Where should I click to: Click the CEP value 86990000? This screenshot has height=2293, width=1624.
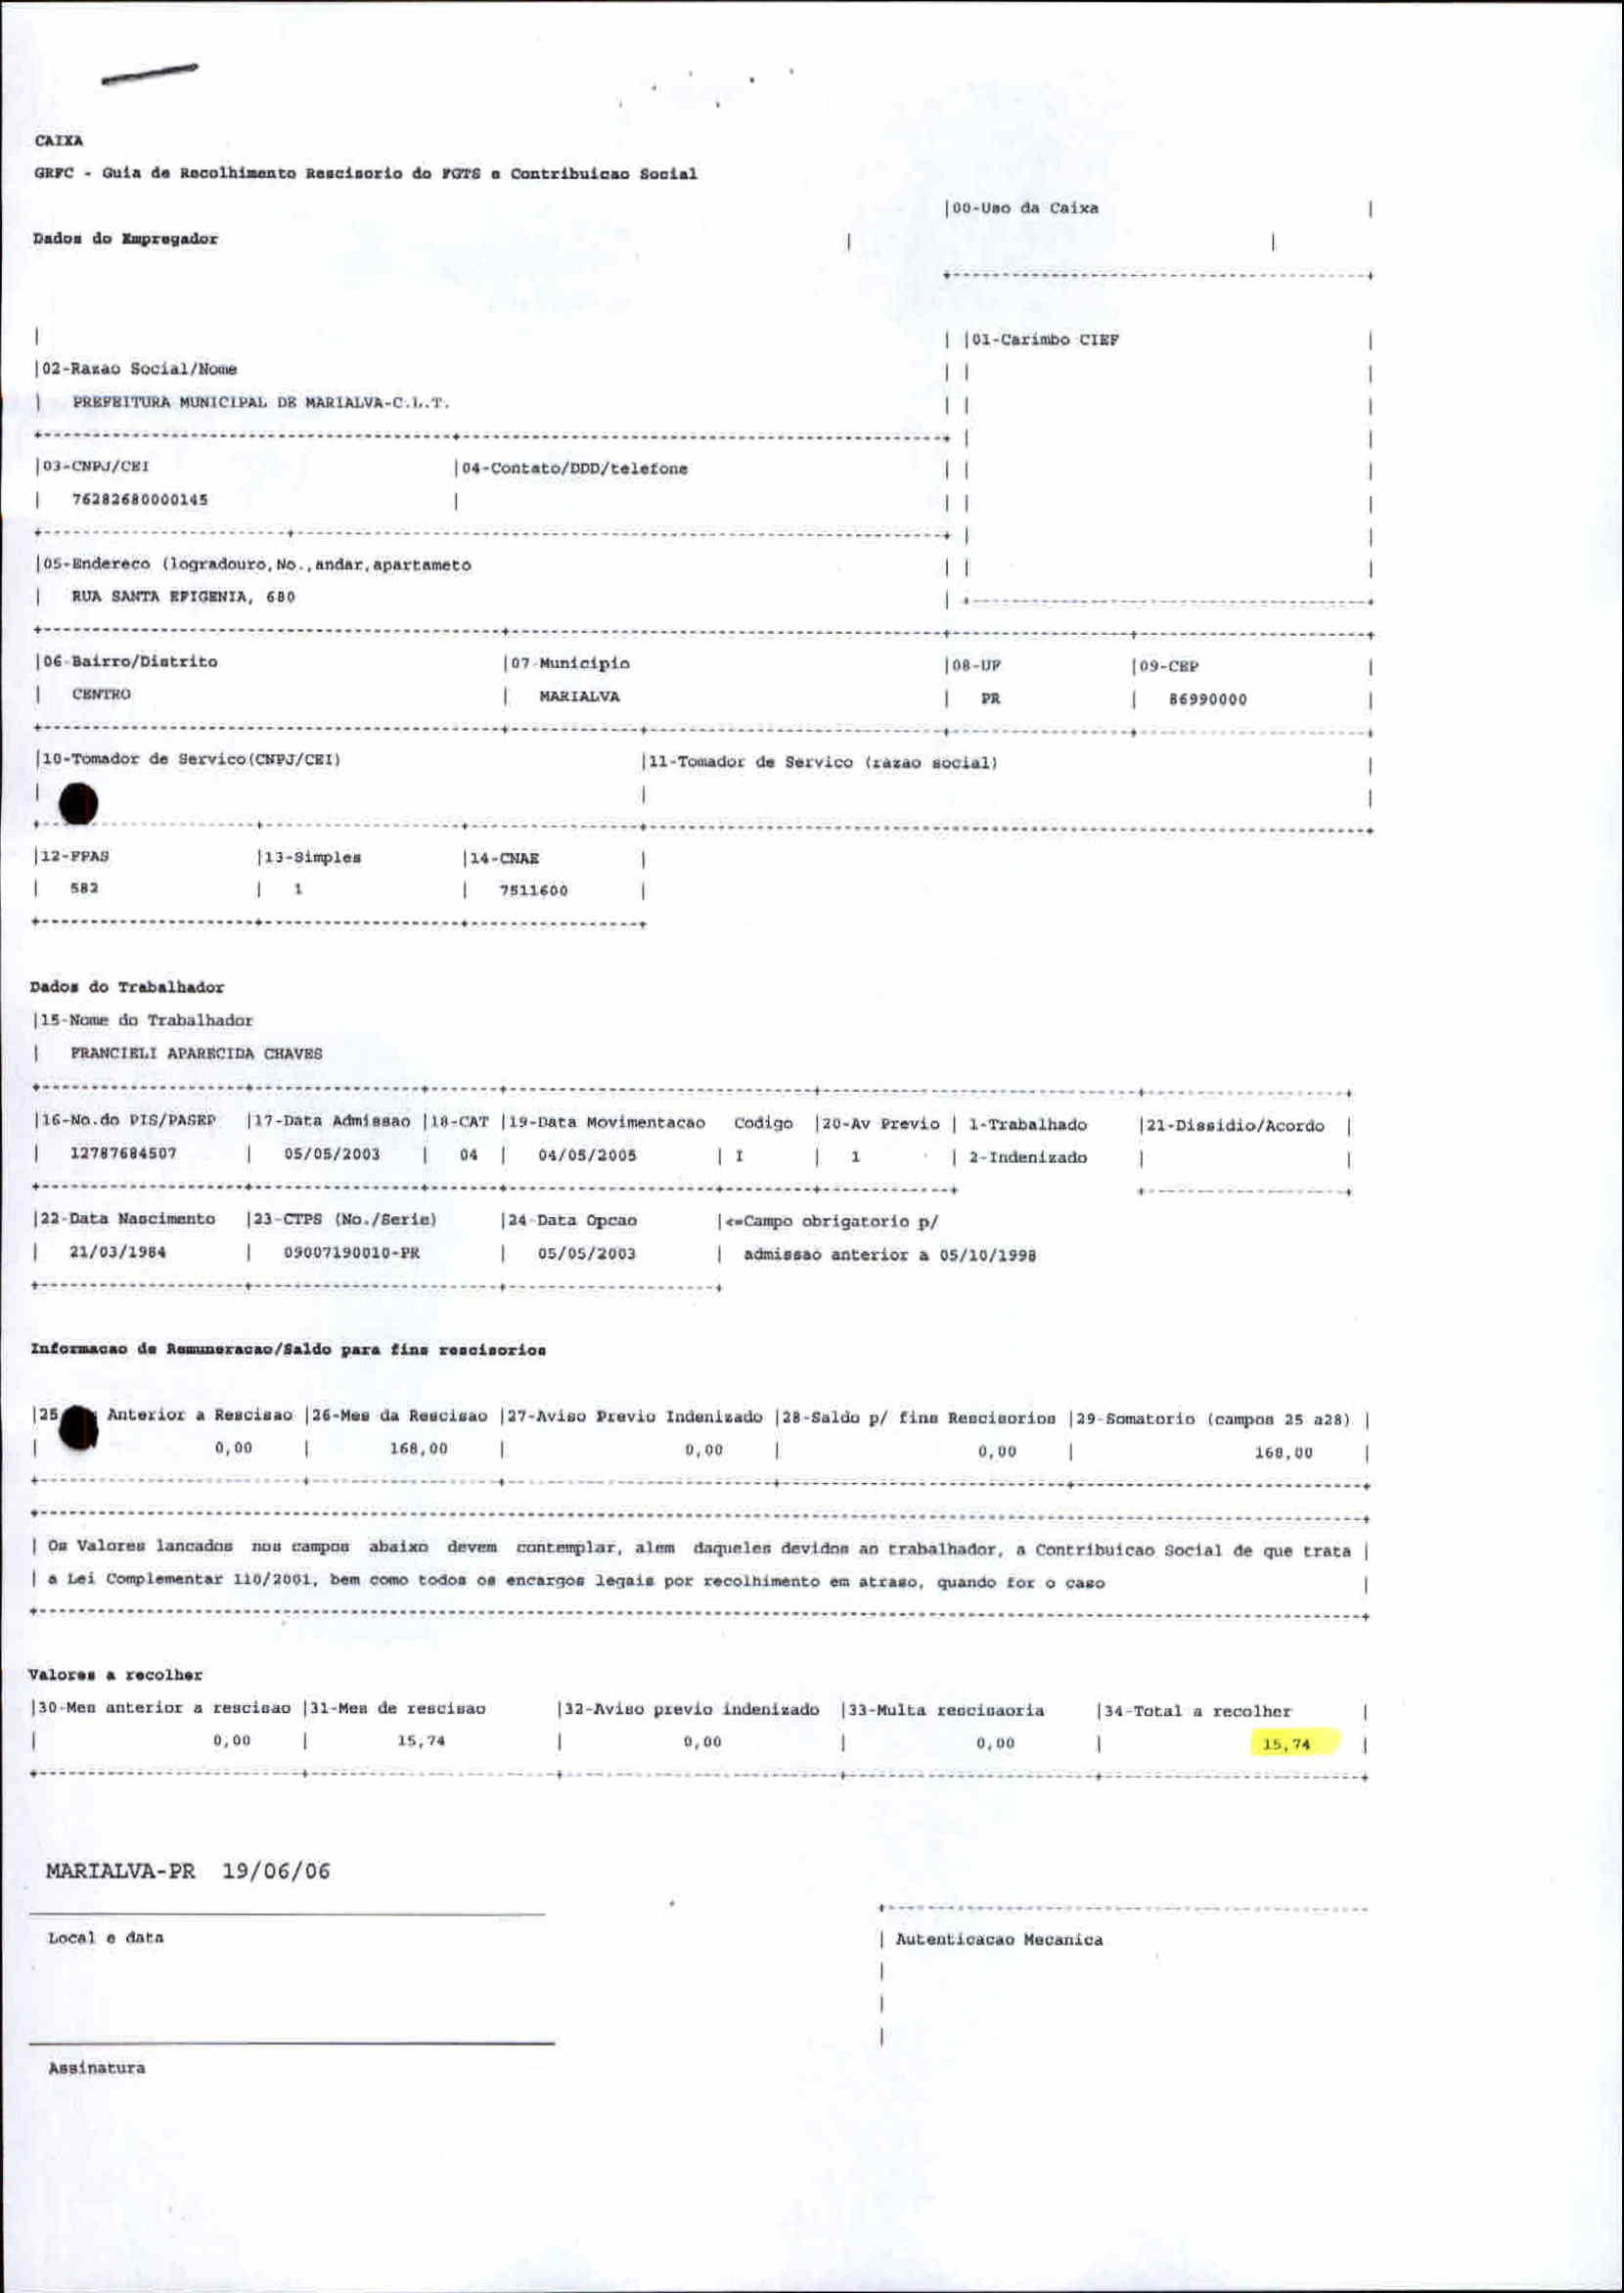pos(1208,700)
